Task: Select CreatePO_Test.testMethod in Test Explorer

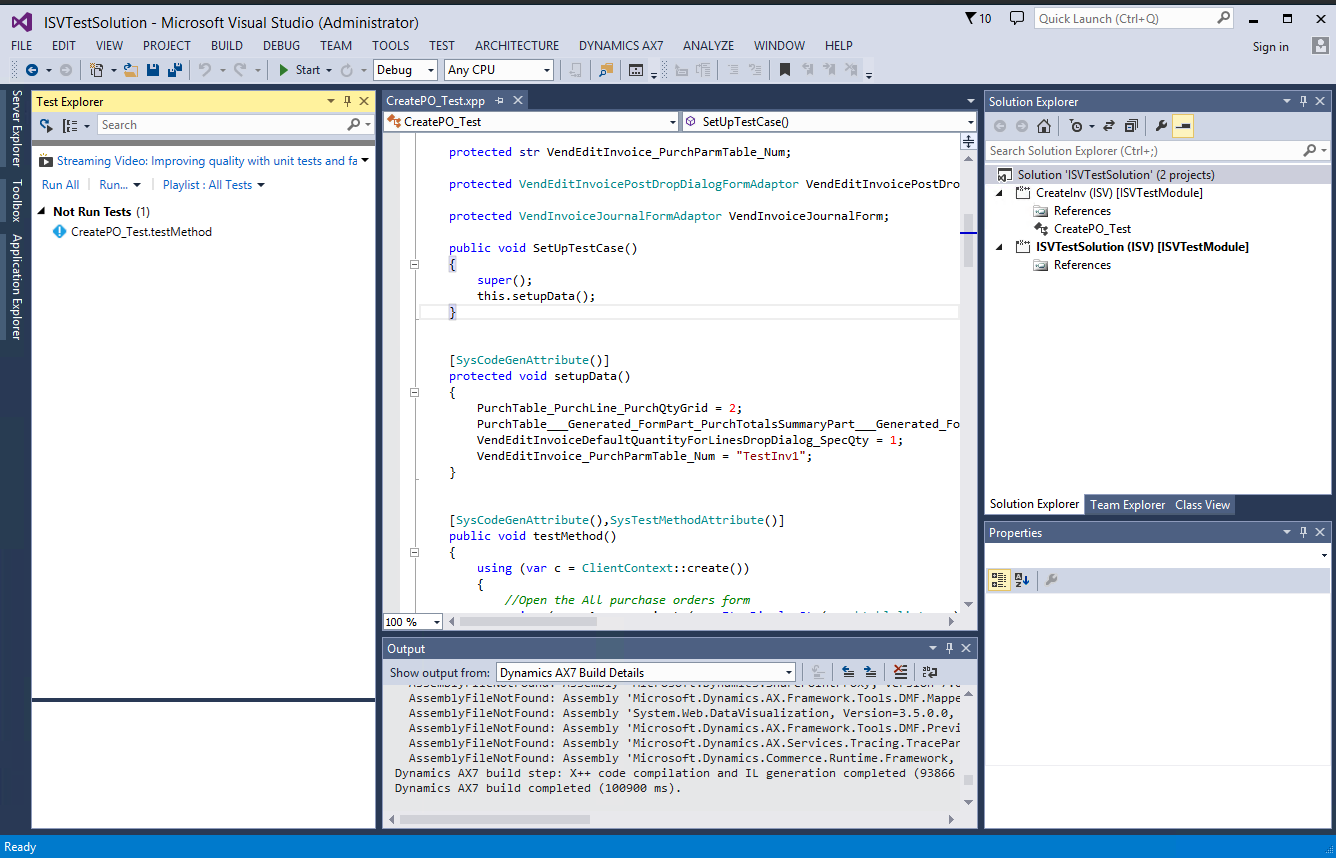Action: pyautogui.click(x=141, y=232)
